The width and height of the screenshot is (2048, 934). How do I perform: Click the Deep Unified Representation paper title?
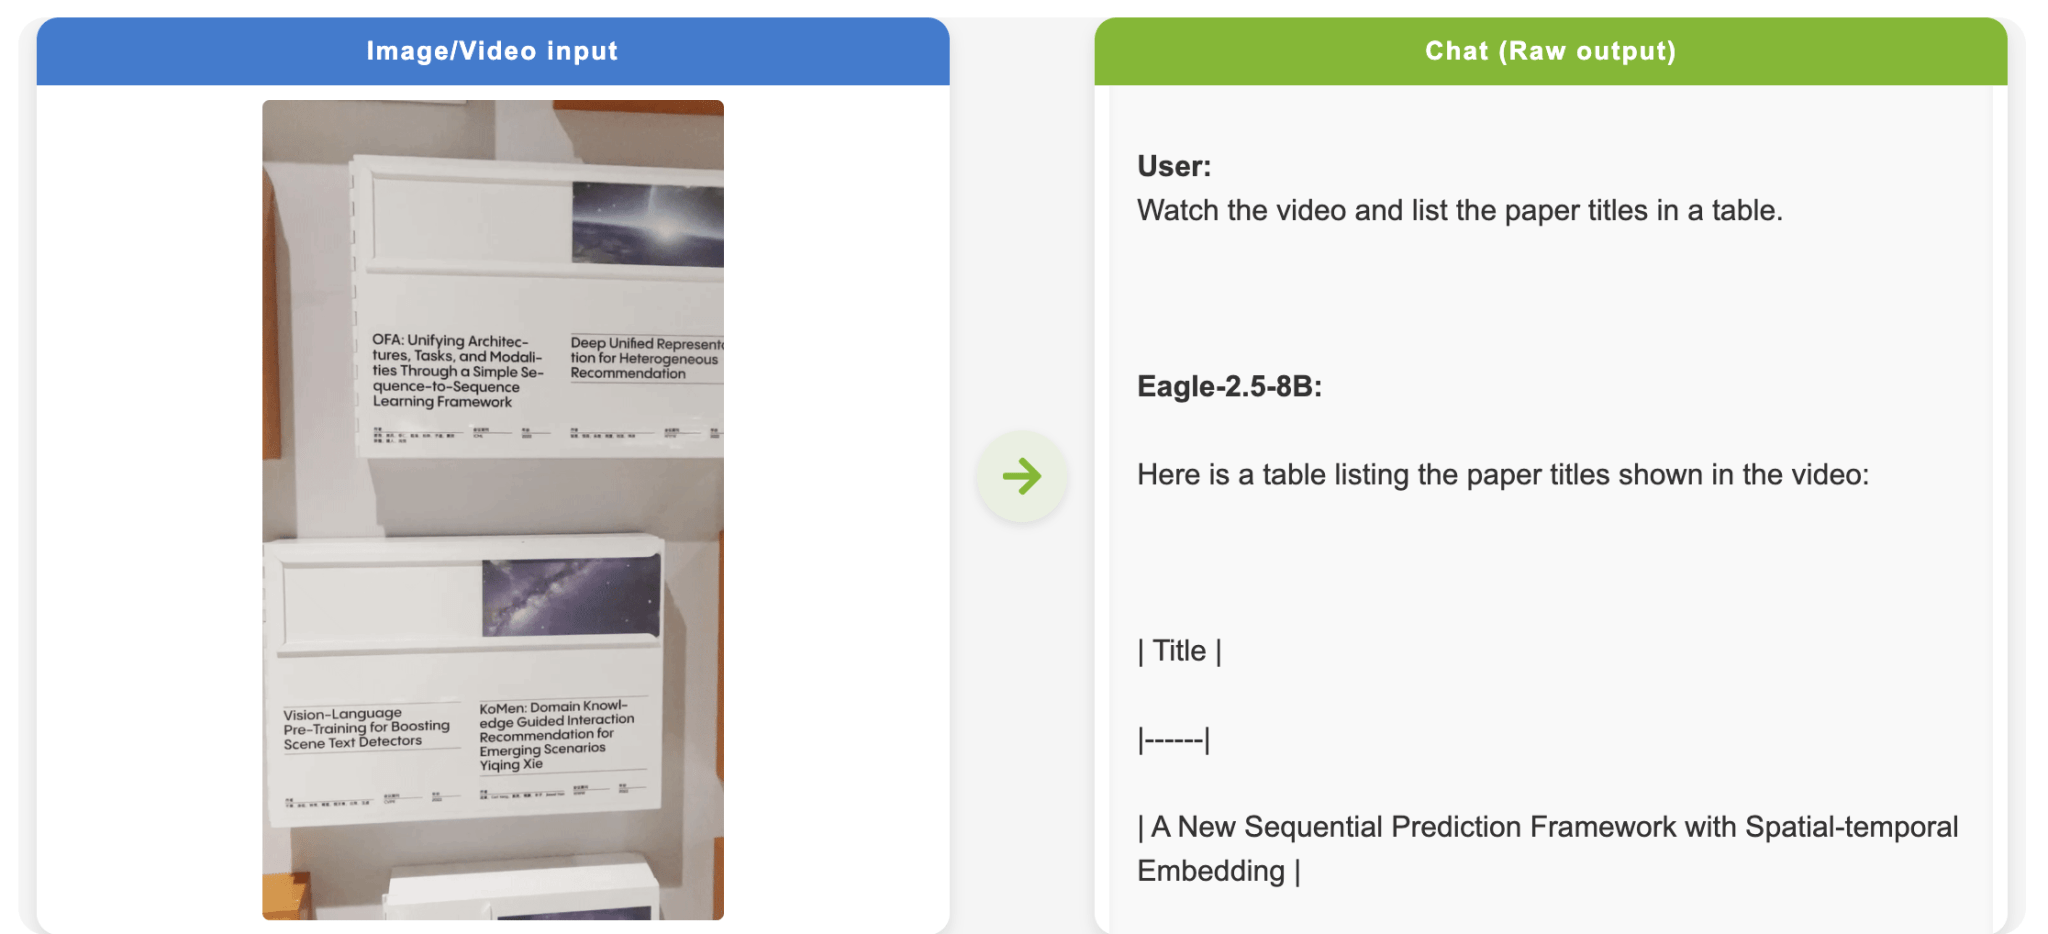coord(643,358)
